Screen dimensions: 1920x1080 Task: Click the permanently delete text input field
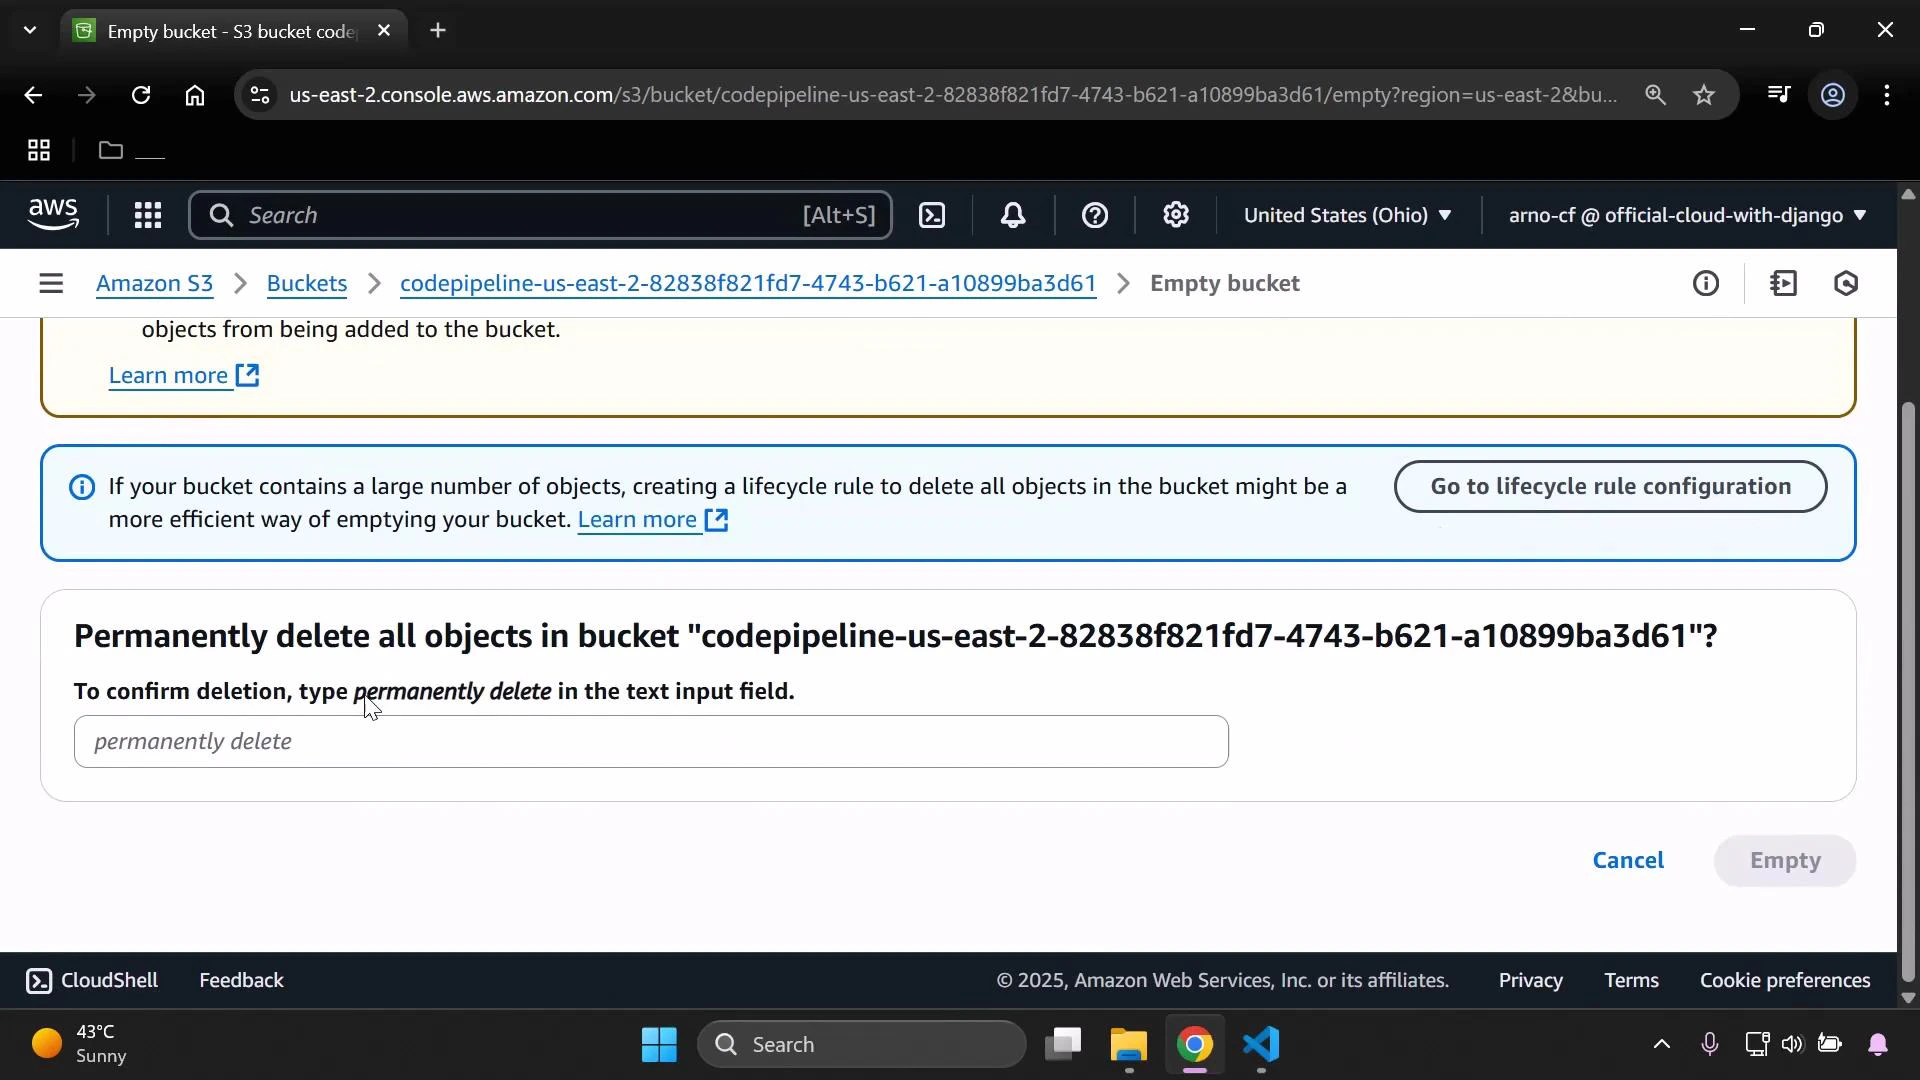tap(650, 742)
